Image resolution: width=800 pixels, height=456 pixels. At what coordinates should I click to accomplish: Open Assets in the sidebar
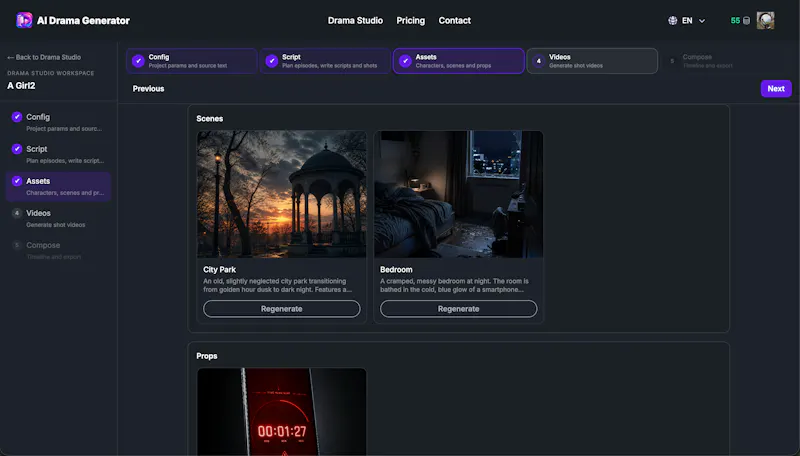pos(59,186)
